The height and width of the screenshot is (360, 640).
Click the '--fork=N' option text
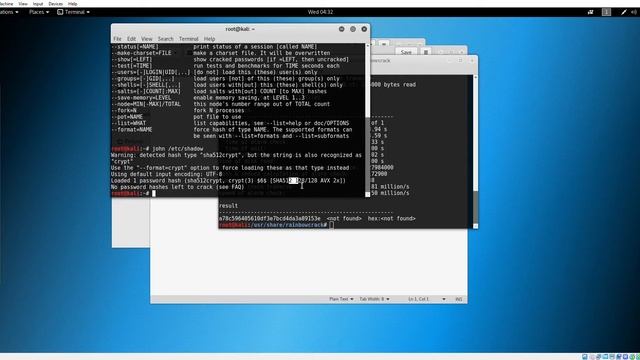[x=124, y=110]
